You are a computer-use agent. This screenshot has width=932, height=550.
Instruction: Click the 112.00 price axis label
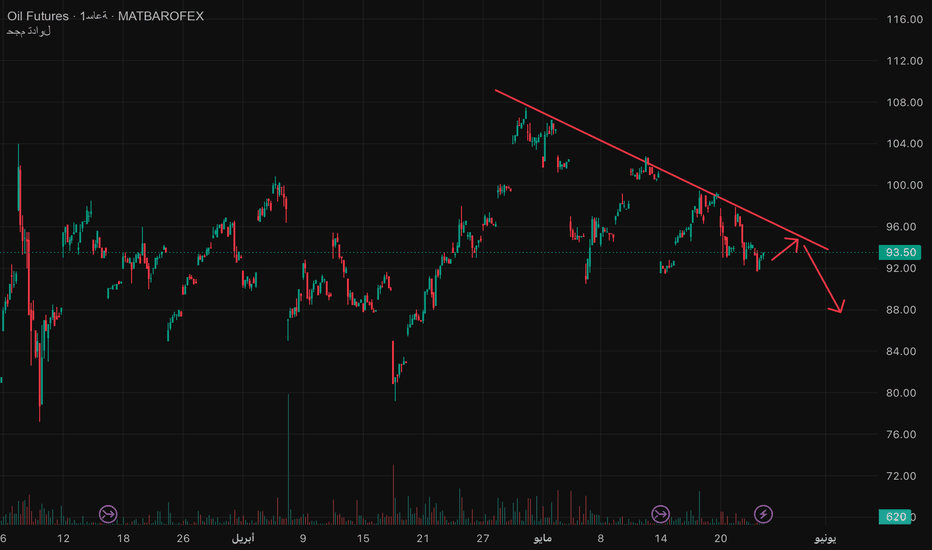904,61
